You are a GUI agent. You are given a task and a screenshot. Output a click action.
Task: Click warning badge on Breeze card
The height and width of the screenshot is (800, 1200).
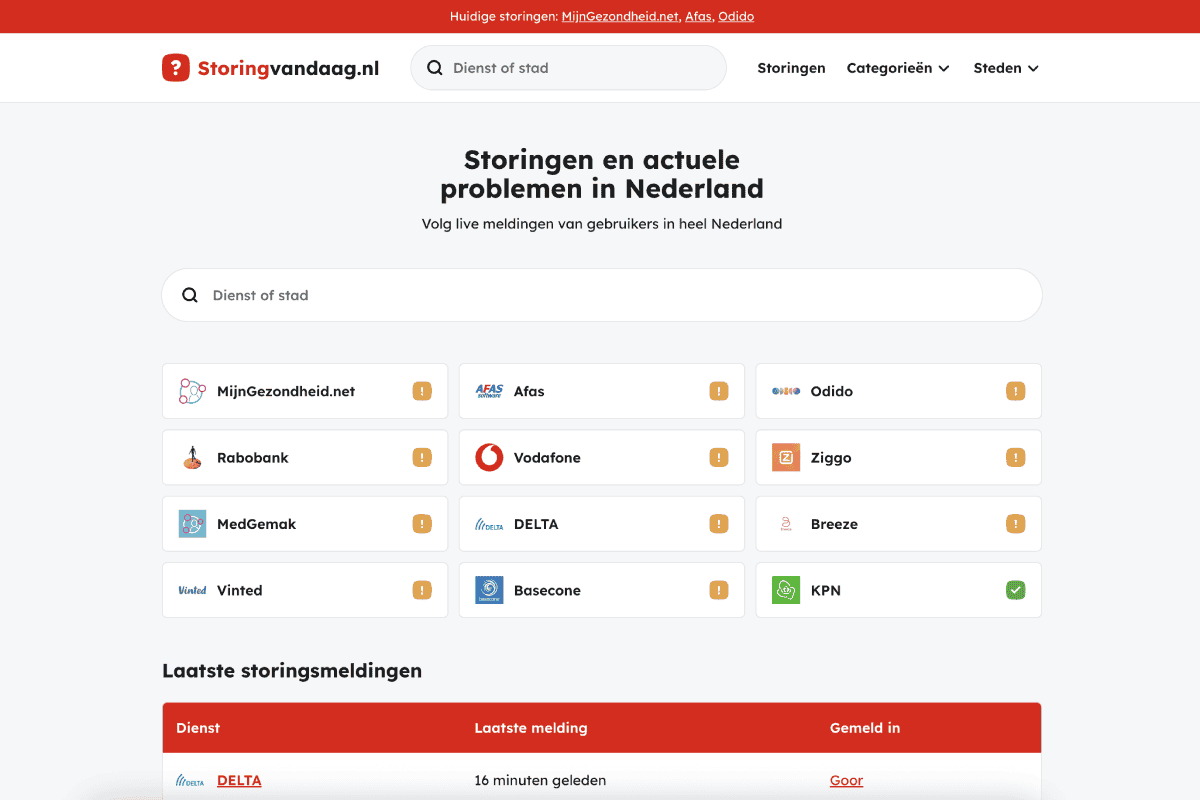click(x=1016, y=524)
